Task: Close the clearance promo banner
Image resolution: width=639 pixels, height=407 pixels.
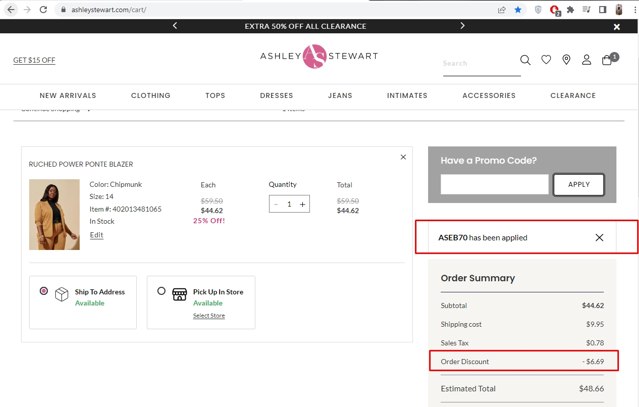Action: (617, 27)
